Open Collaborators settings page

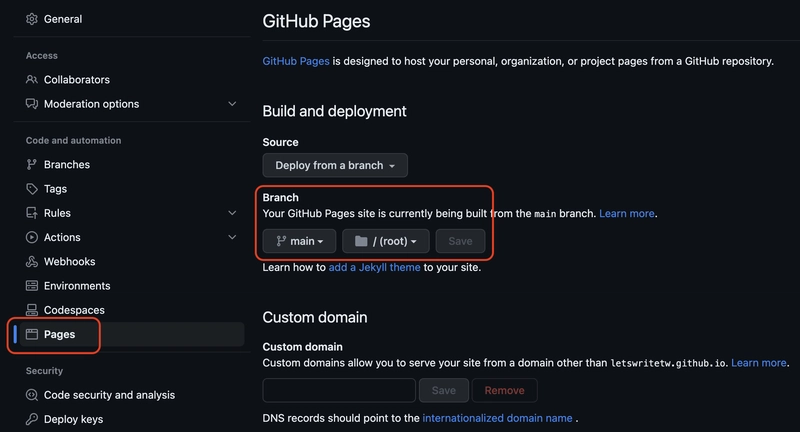pyautogui.click(x=77, y=80)
